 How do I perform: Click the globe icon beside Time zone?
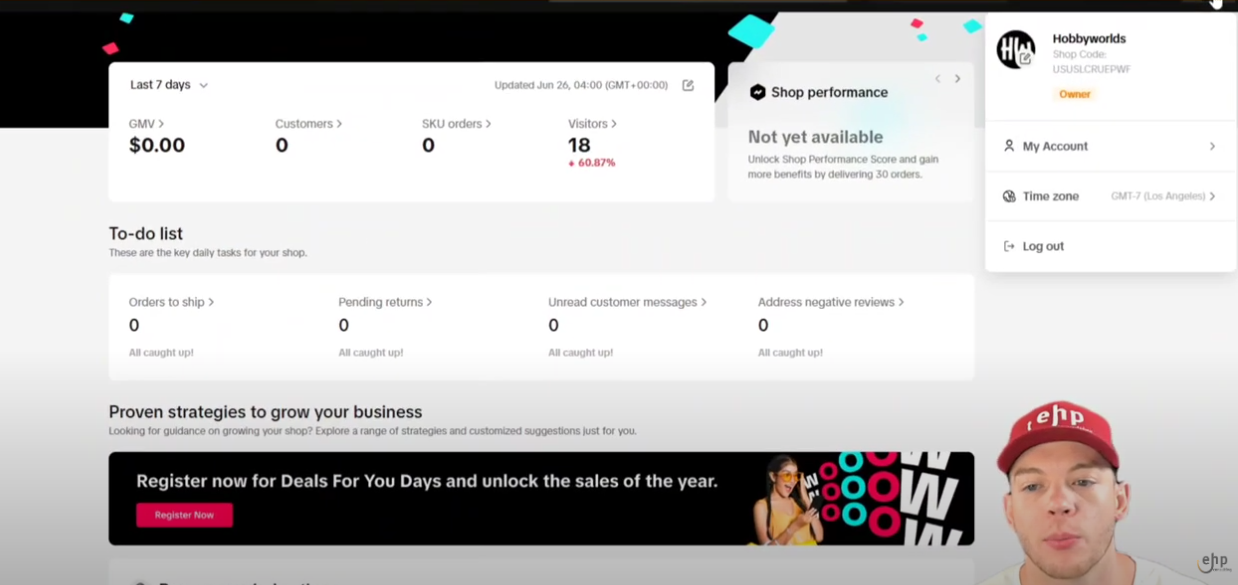pyautogui.click(x=1009, y=196)
